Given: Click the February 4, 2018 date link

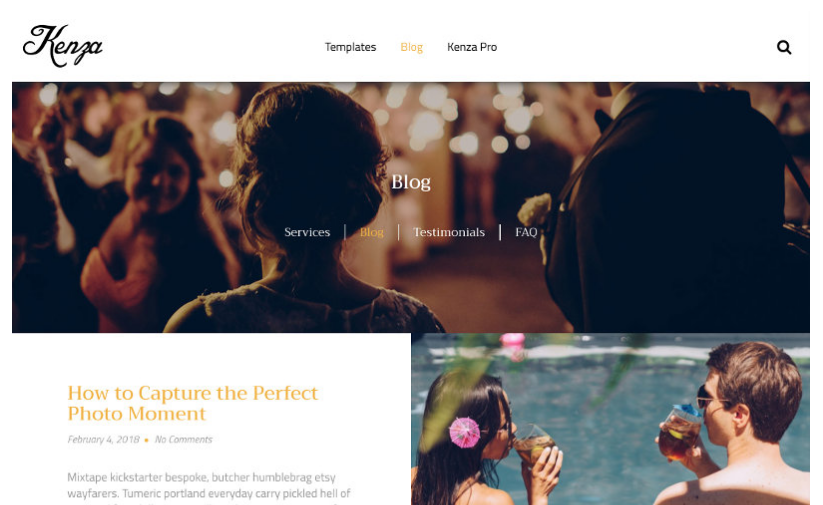Looking at the screenshot, I should tap(103, 439).
